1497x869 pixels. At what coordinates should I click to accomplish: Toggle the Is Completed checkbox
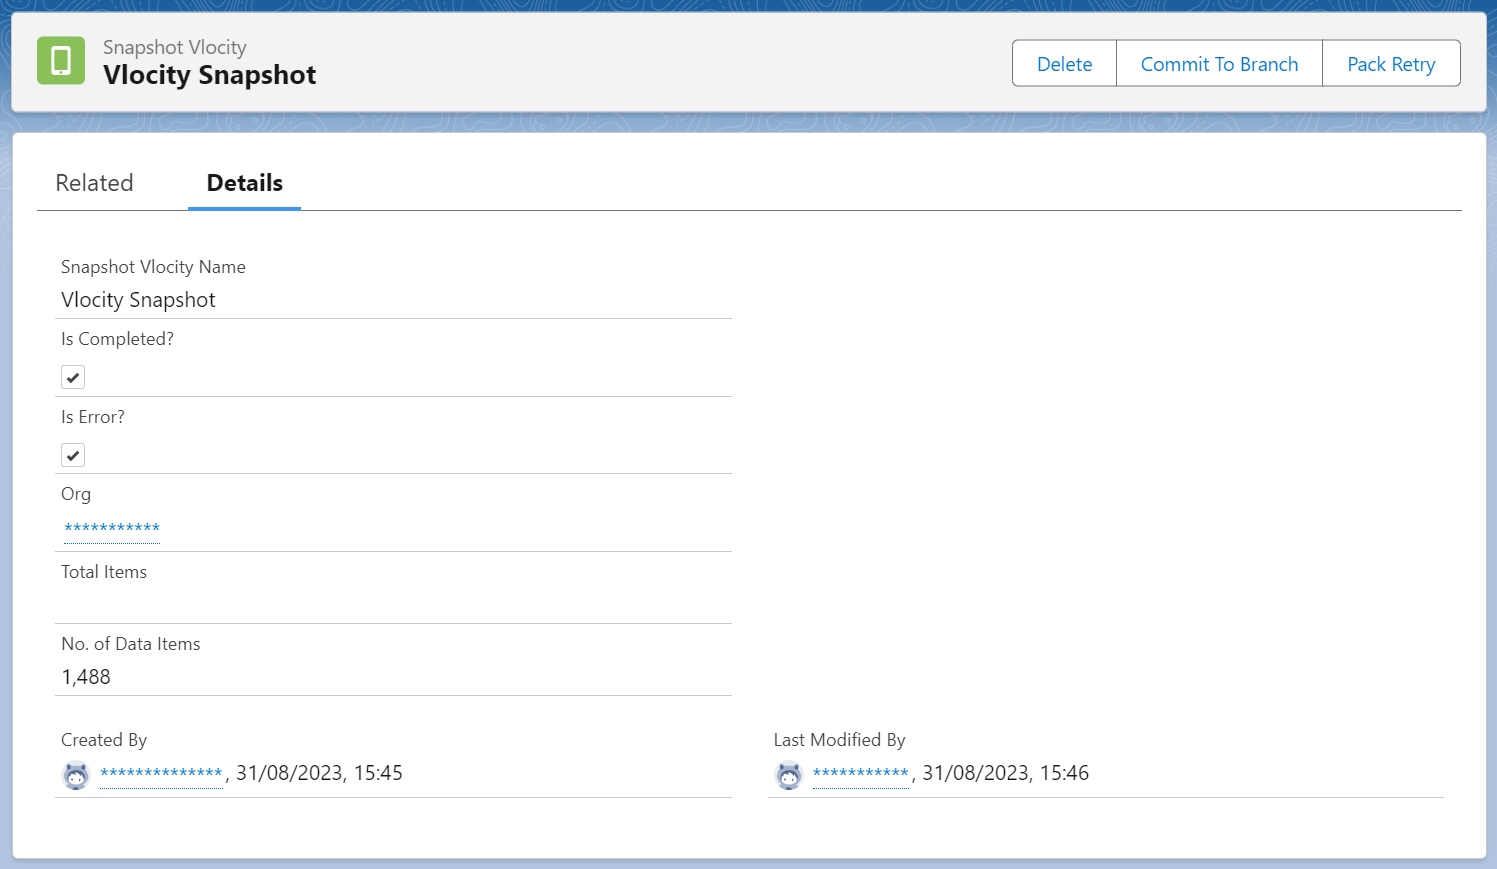73,377
